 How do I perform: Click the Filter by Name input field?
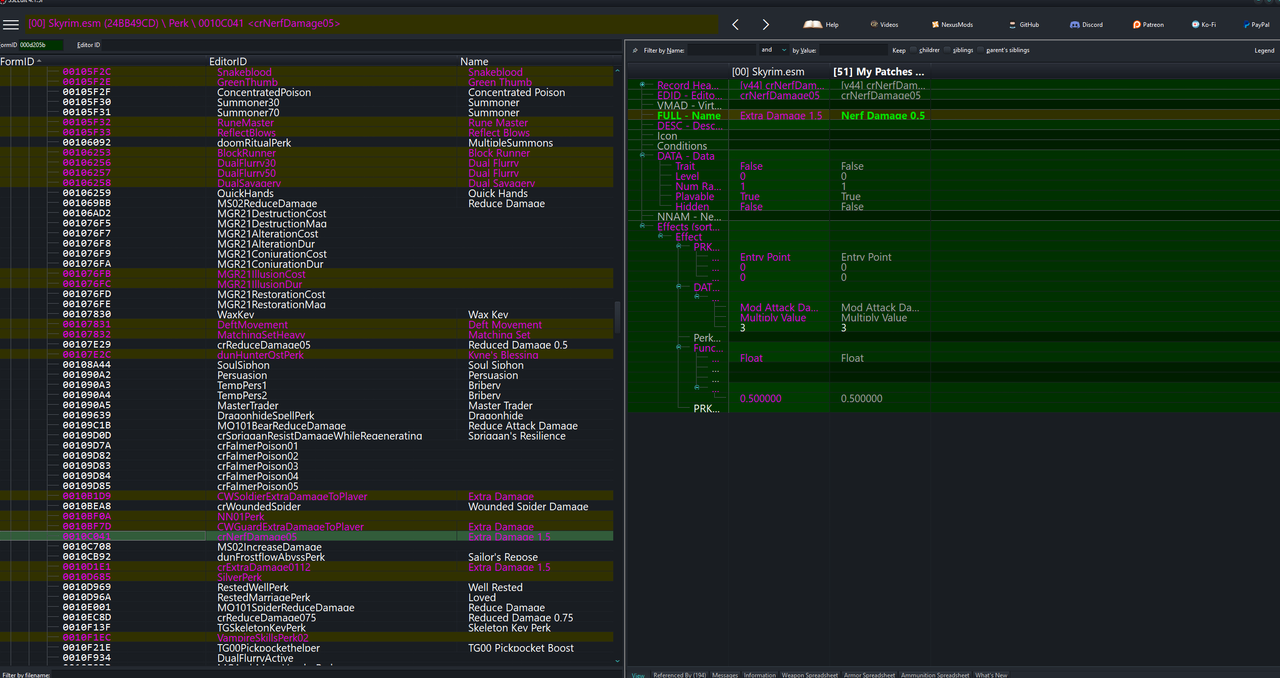coord(721,50)
